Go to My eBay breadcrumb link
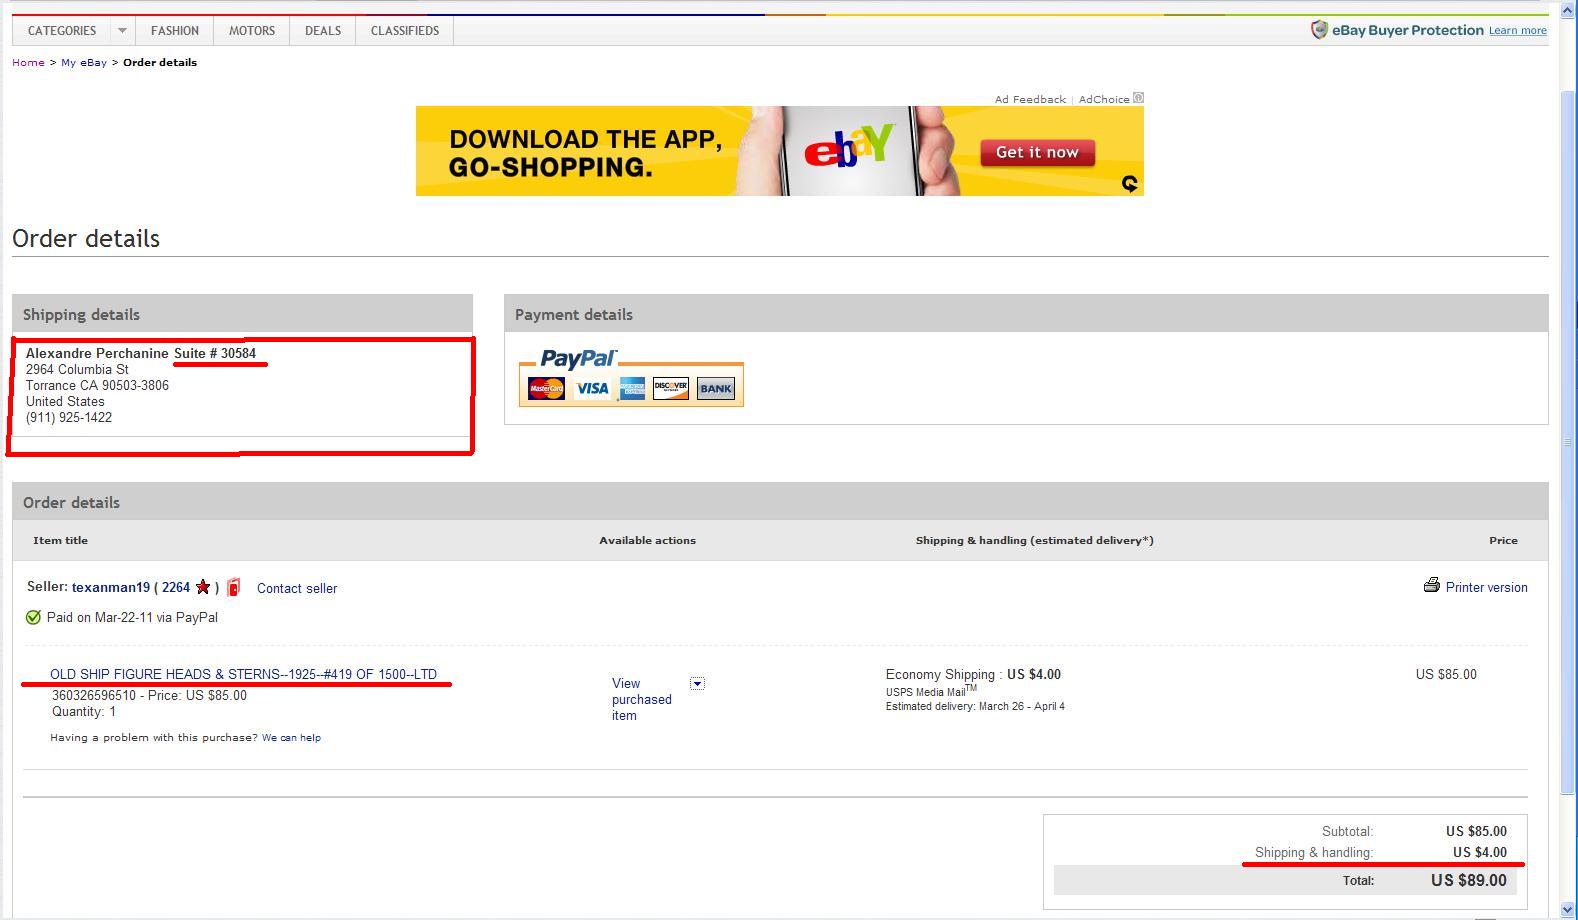1578x920 pixels. point(84,62)
